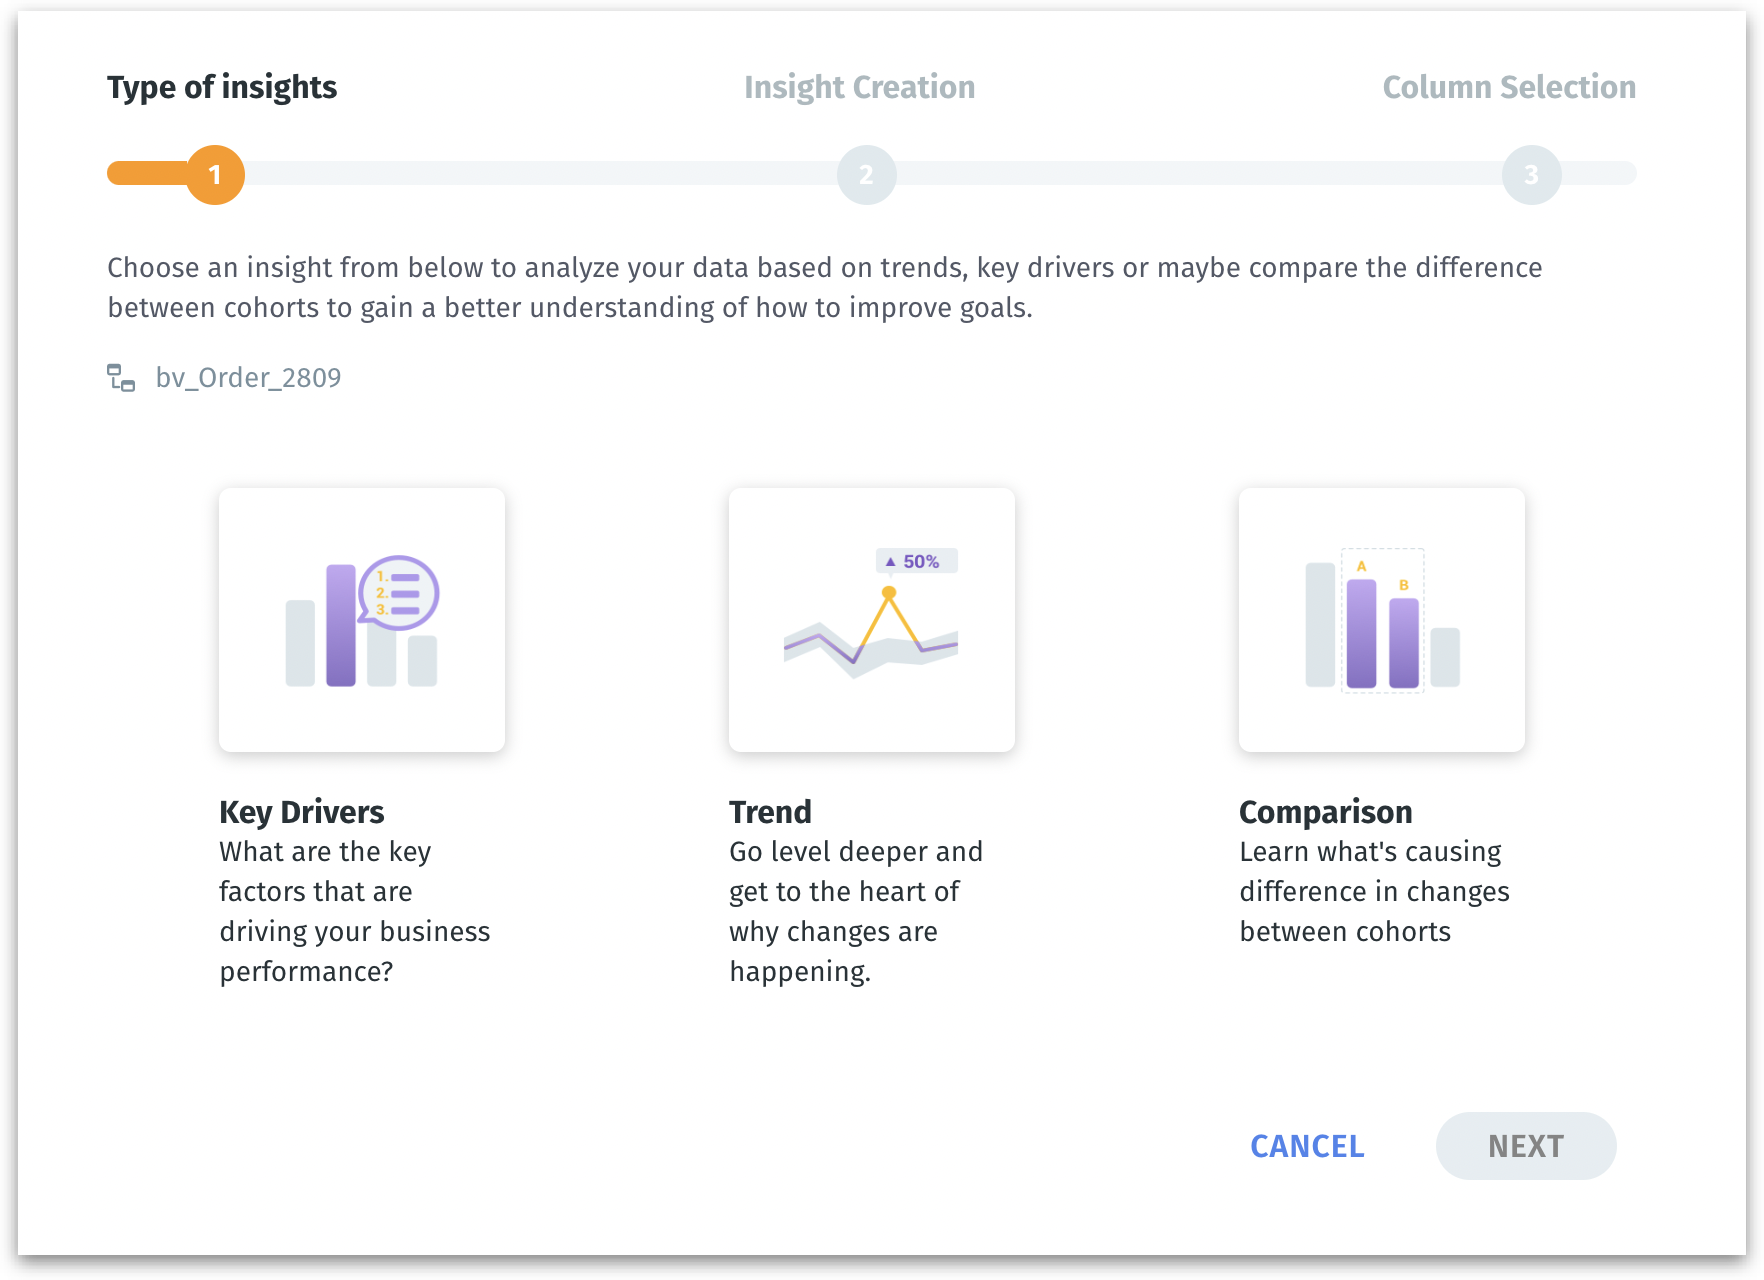Select the Trend insight card

pos(872,620)
